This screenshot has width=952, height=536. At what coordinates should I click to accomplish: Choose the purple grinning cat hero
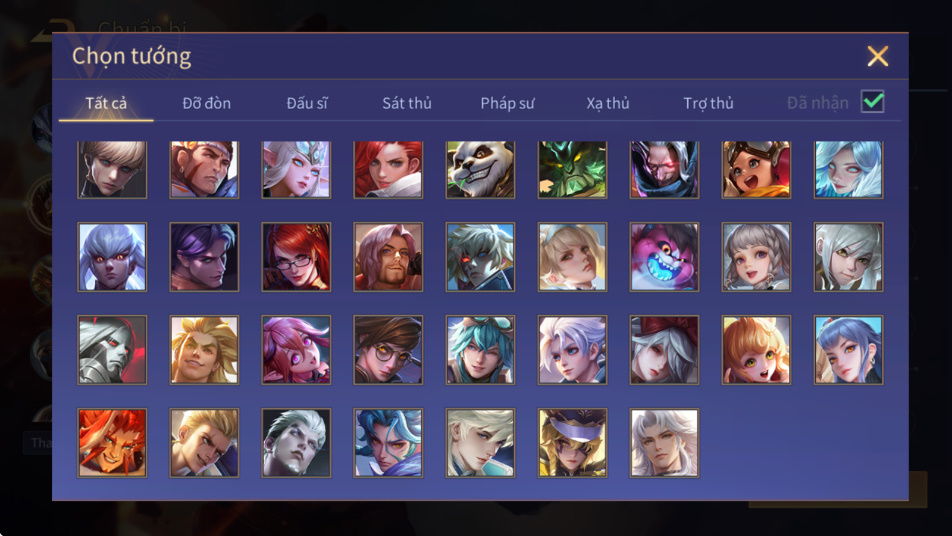click(664, 257)
